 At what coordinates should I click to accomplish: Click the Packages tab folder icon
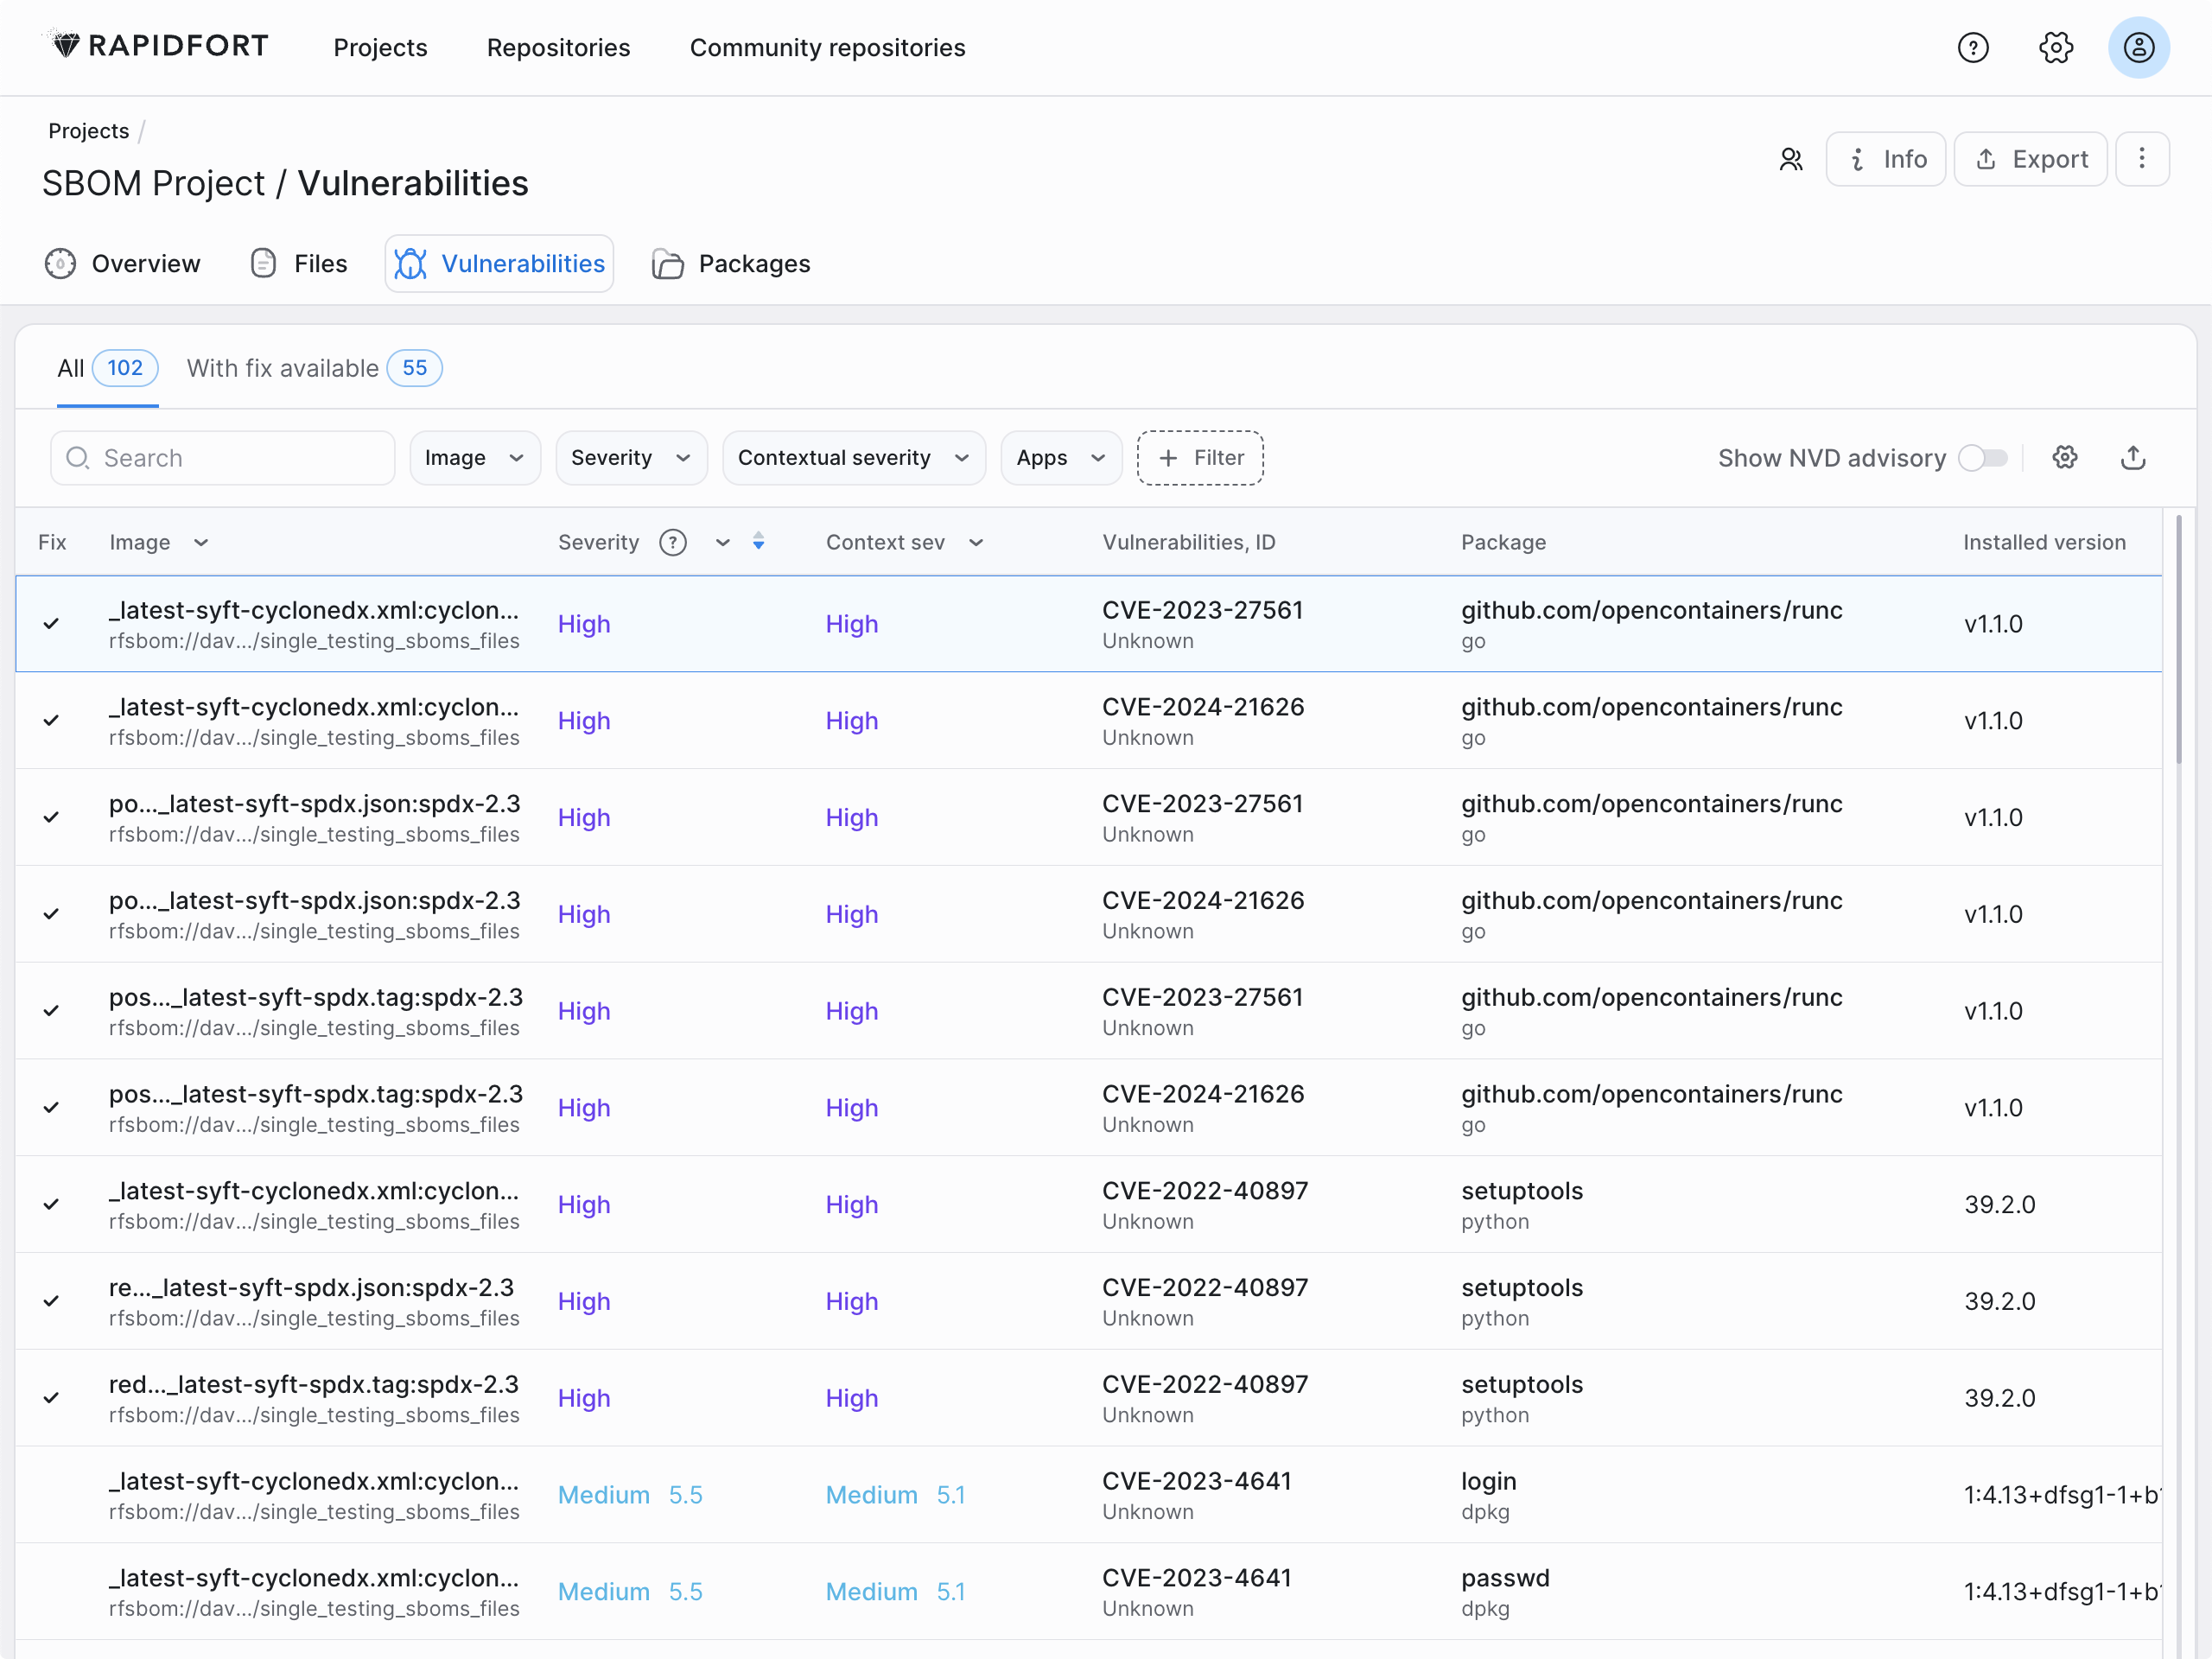click(667, 264)
